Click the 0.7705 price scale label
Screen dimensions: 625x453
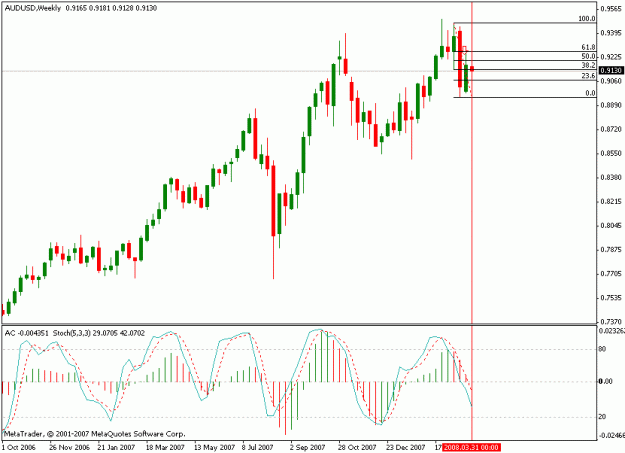click(612, 274)
